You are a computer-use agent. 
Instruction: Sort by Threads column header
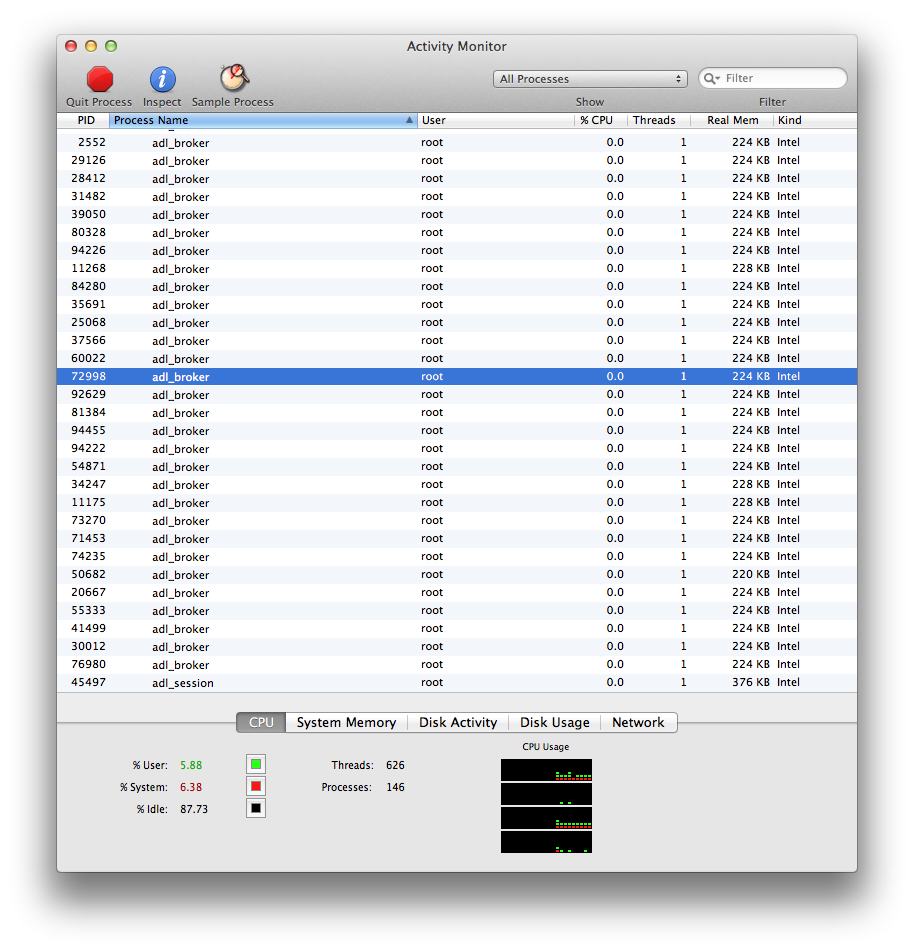658,120
